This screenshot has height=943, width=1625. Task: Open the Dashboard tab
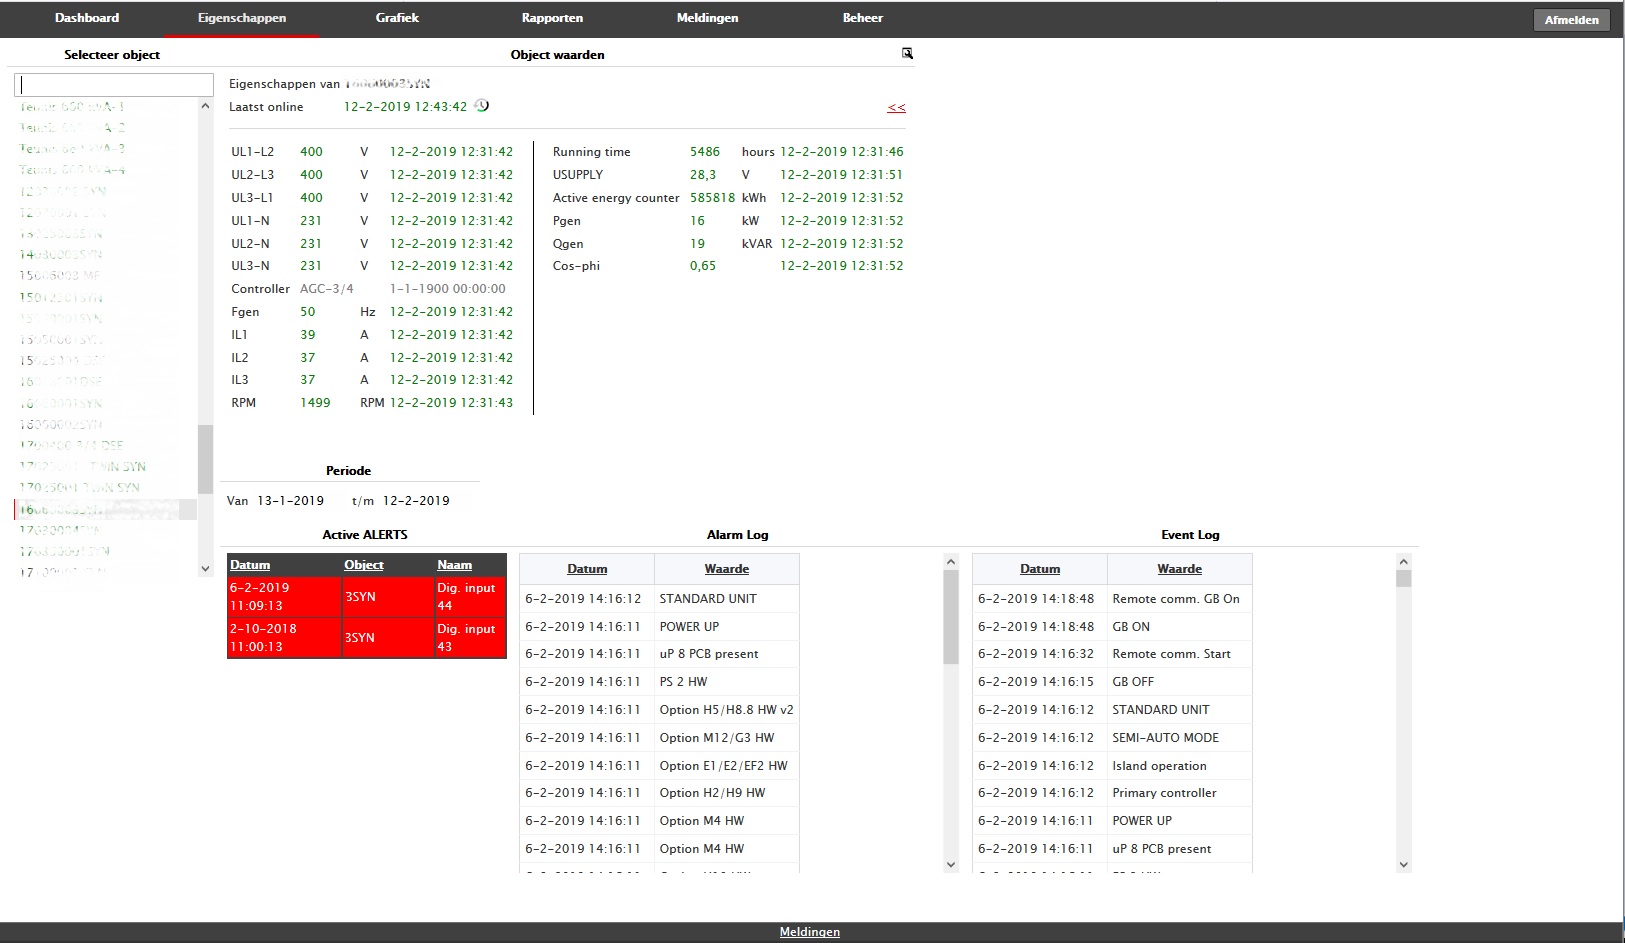point(87,17)
